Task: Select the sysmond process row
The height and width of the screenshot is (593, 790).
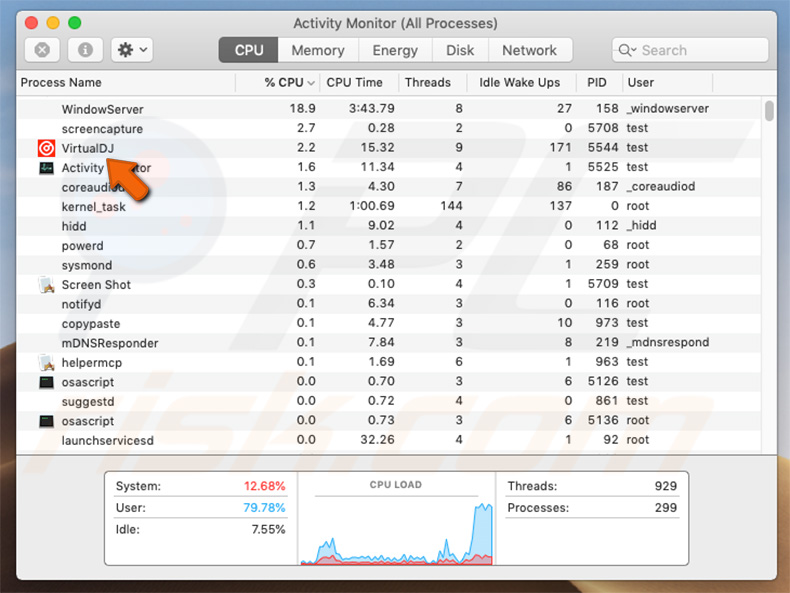Action: (x=389, y=265)
